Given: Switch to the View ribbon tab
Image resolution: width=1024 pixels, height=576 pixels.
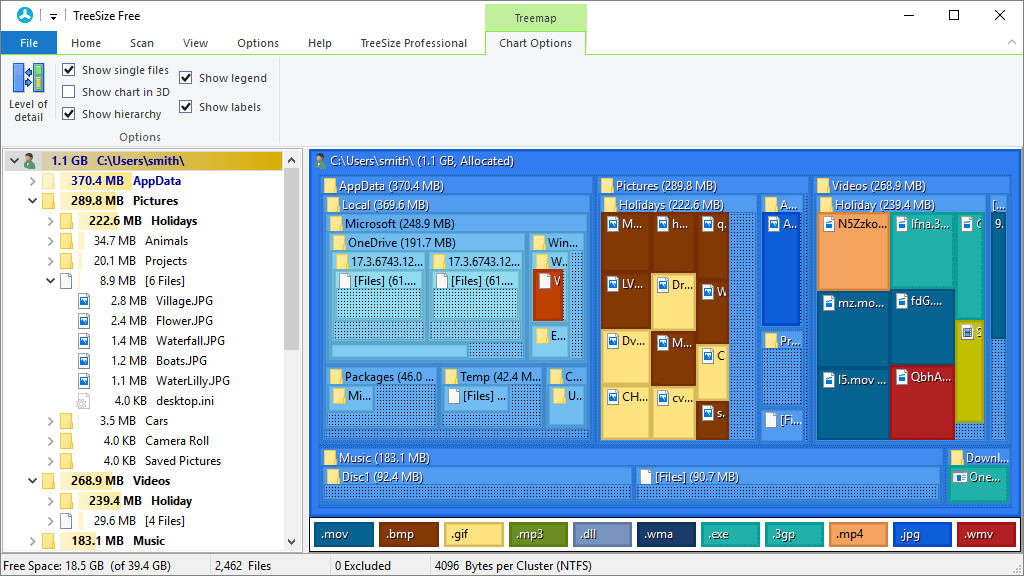Looking at the screenshot, I should pos(195,43).
